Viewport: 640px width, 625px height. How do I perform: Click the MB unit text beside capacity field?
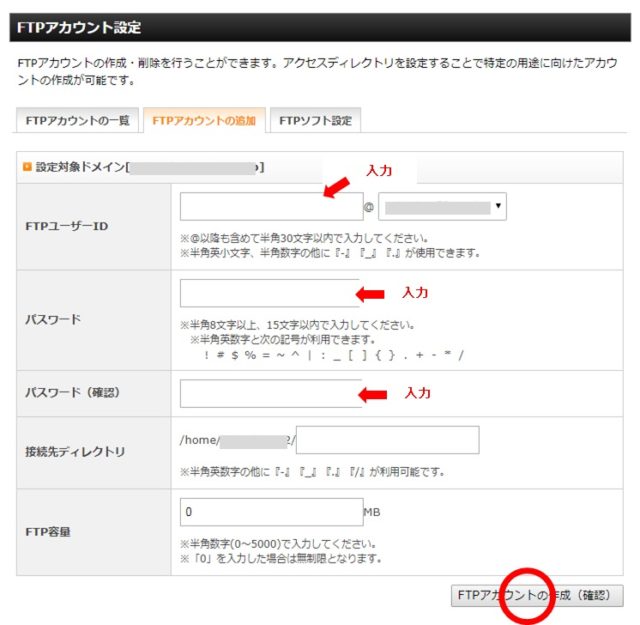(372, 512)
